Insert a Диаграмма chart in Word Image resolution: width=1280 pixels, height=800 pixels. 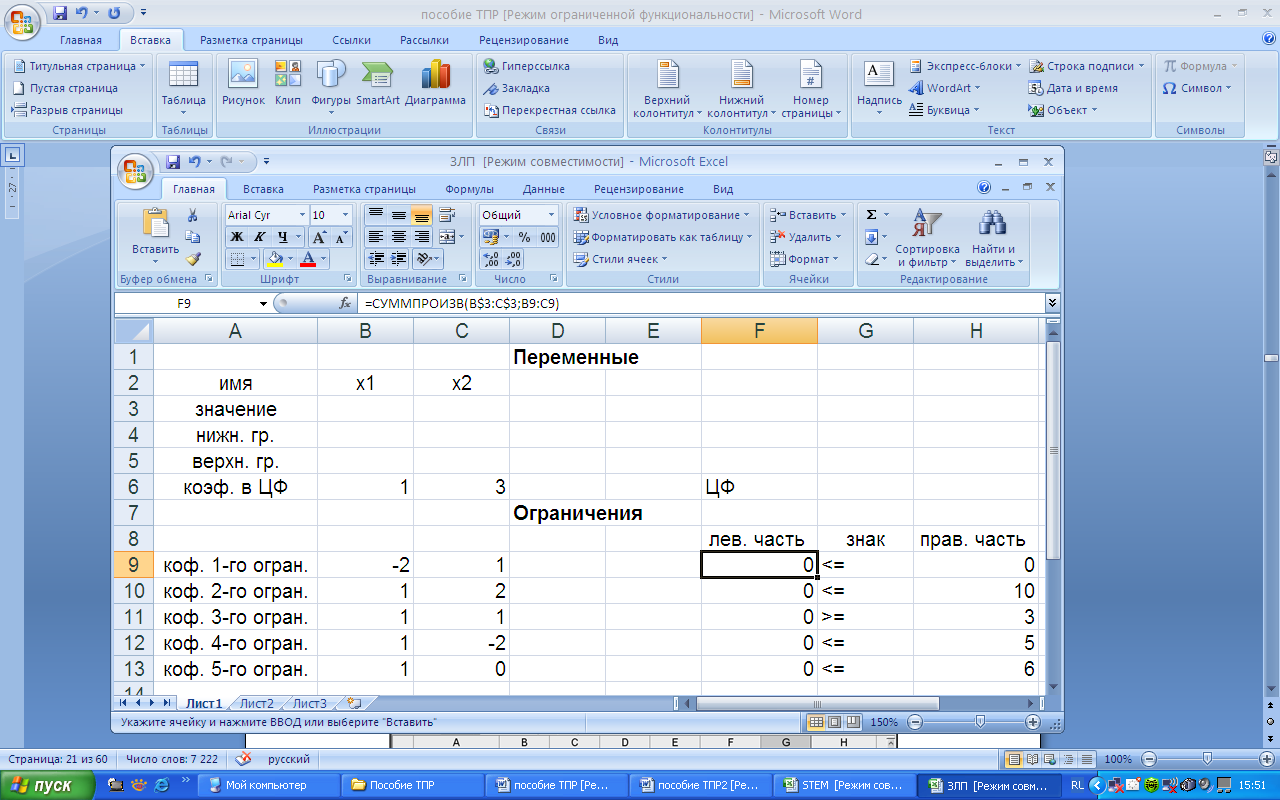click(x=435, y=83)
